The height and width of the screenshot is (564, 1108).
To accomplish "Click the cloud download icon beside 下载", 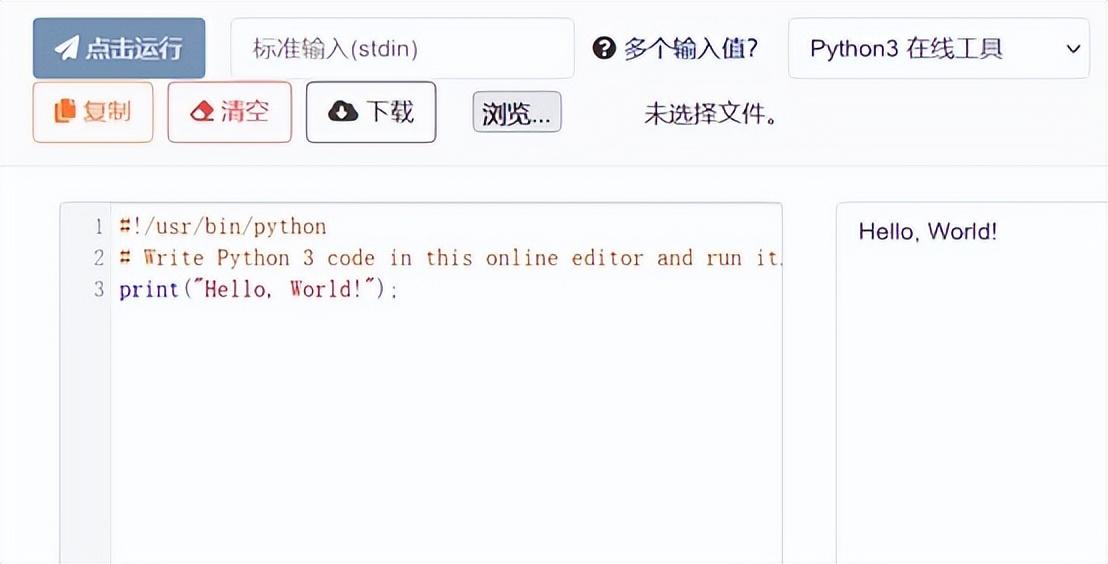I will (x=343, y=111).
